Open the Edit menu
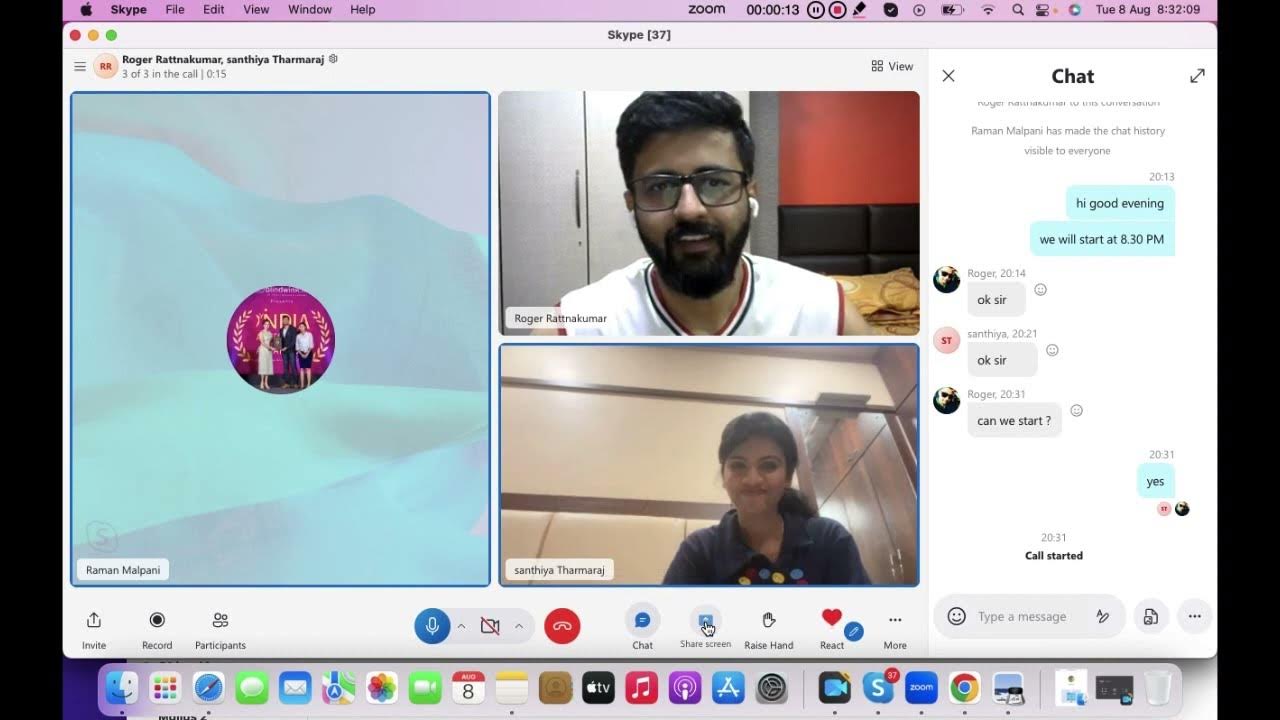 click(x=214, y=9)
